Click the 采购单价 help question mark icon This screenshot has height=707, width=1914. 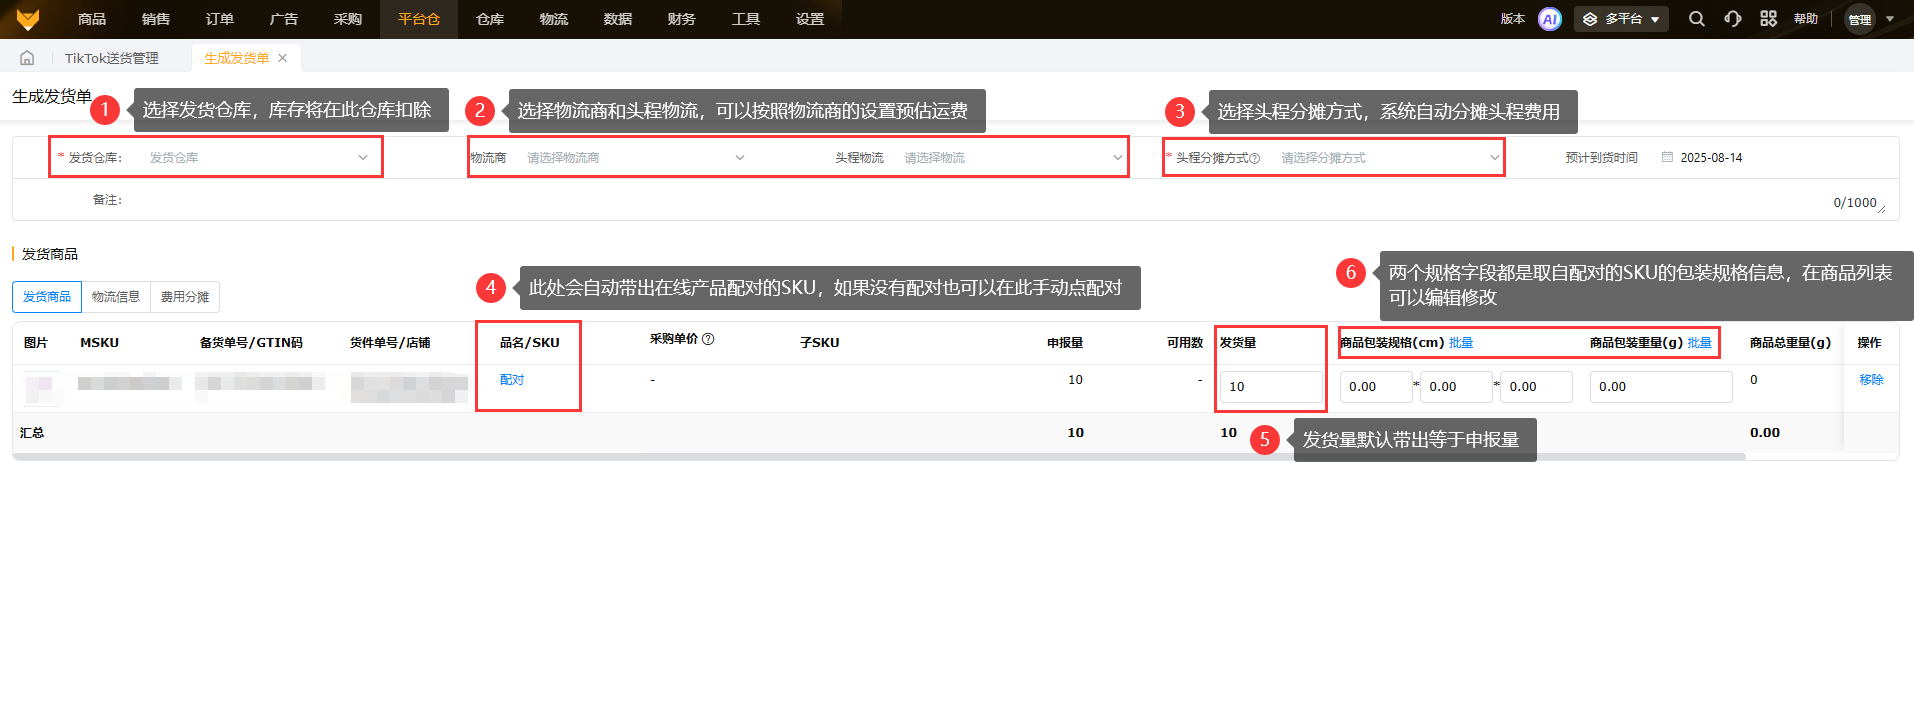pyautogui.click(x=708, y=339)
